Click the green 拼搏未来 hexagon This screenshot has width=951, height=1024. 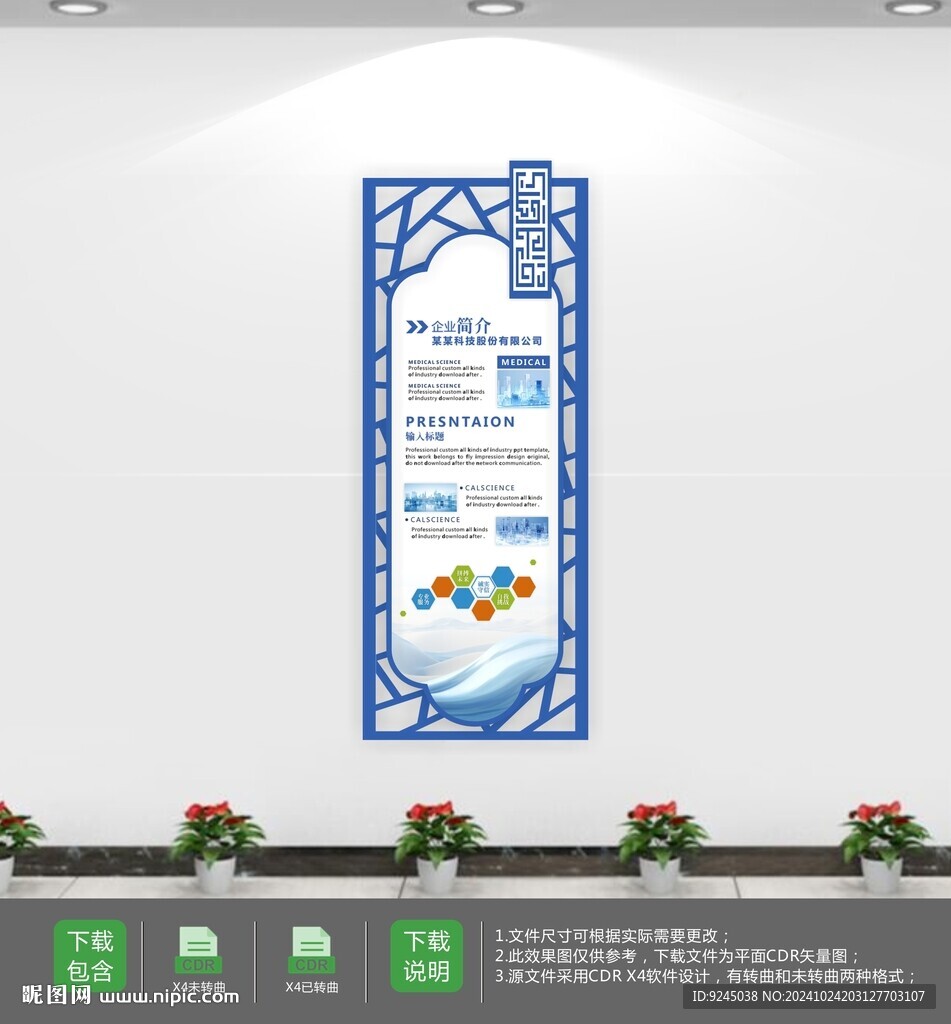click(x=462, y=577)
